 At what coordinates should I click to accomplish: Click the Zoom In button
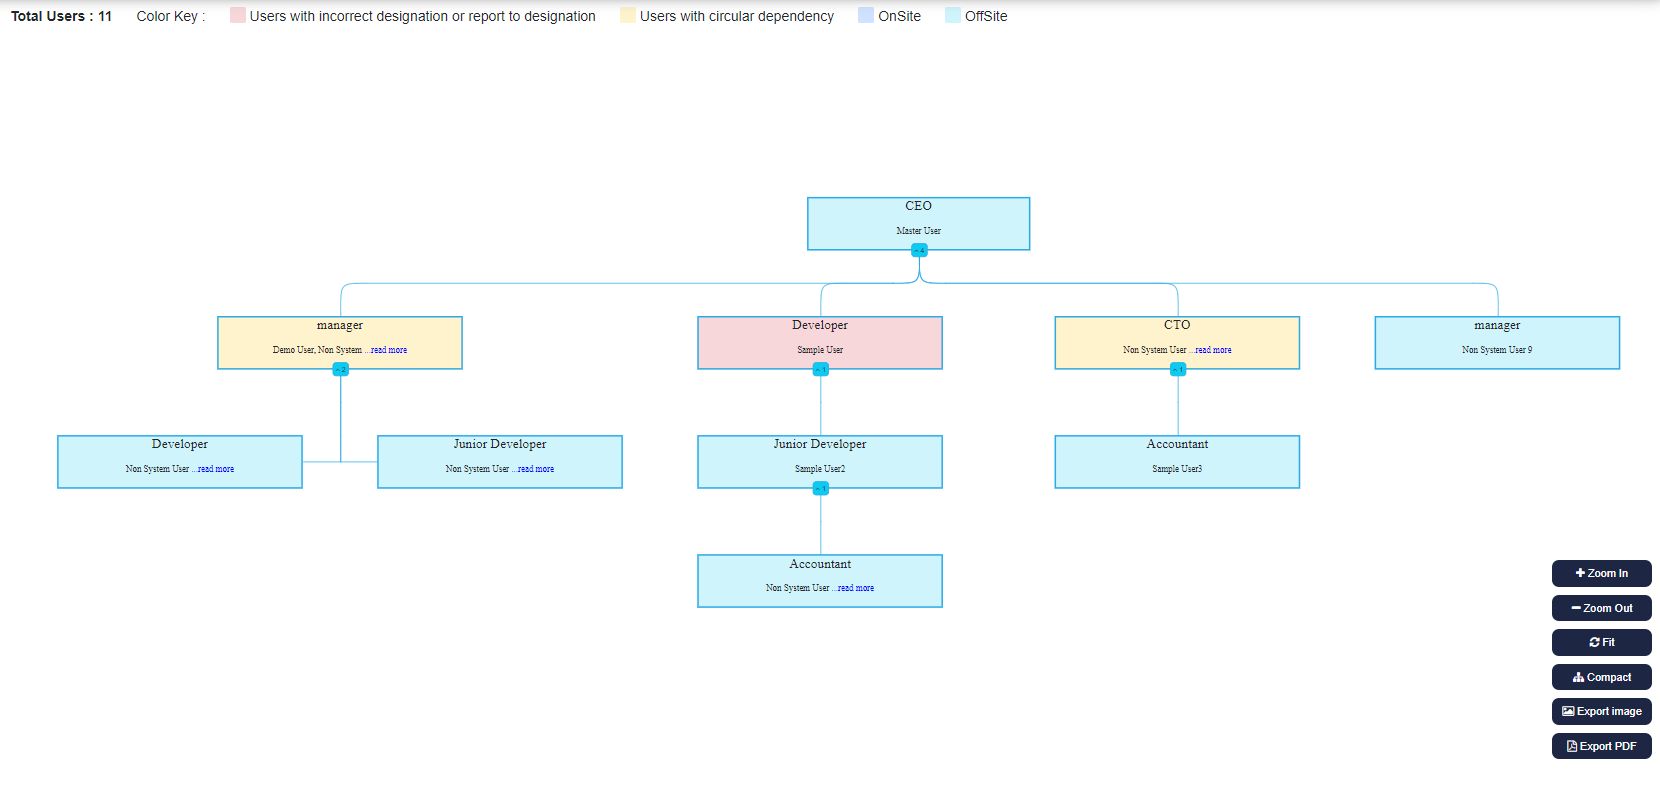(1601, 573)
